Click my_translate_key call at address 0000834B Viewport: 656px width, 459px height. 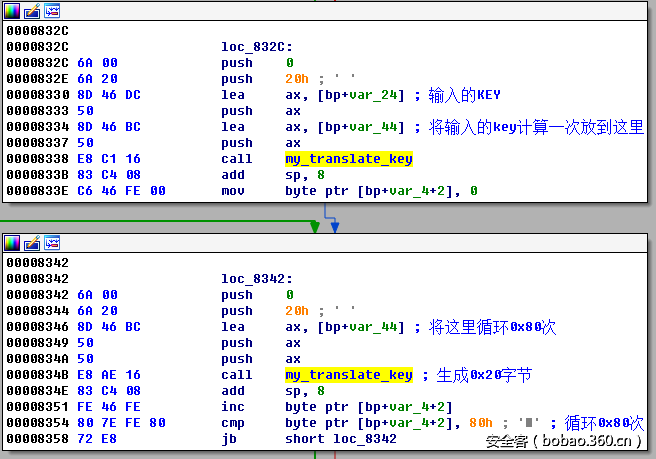(348, 375)
